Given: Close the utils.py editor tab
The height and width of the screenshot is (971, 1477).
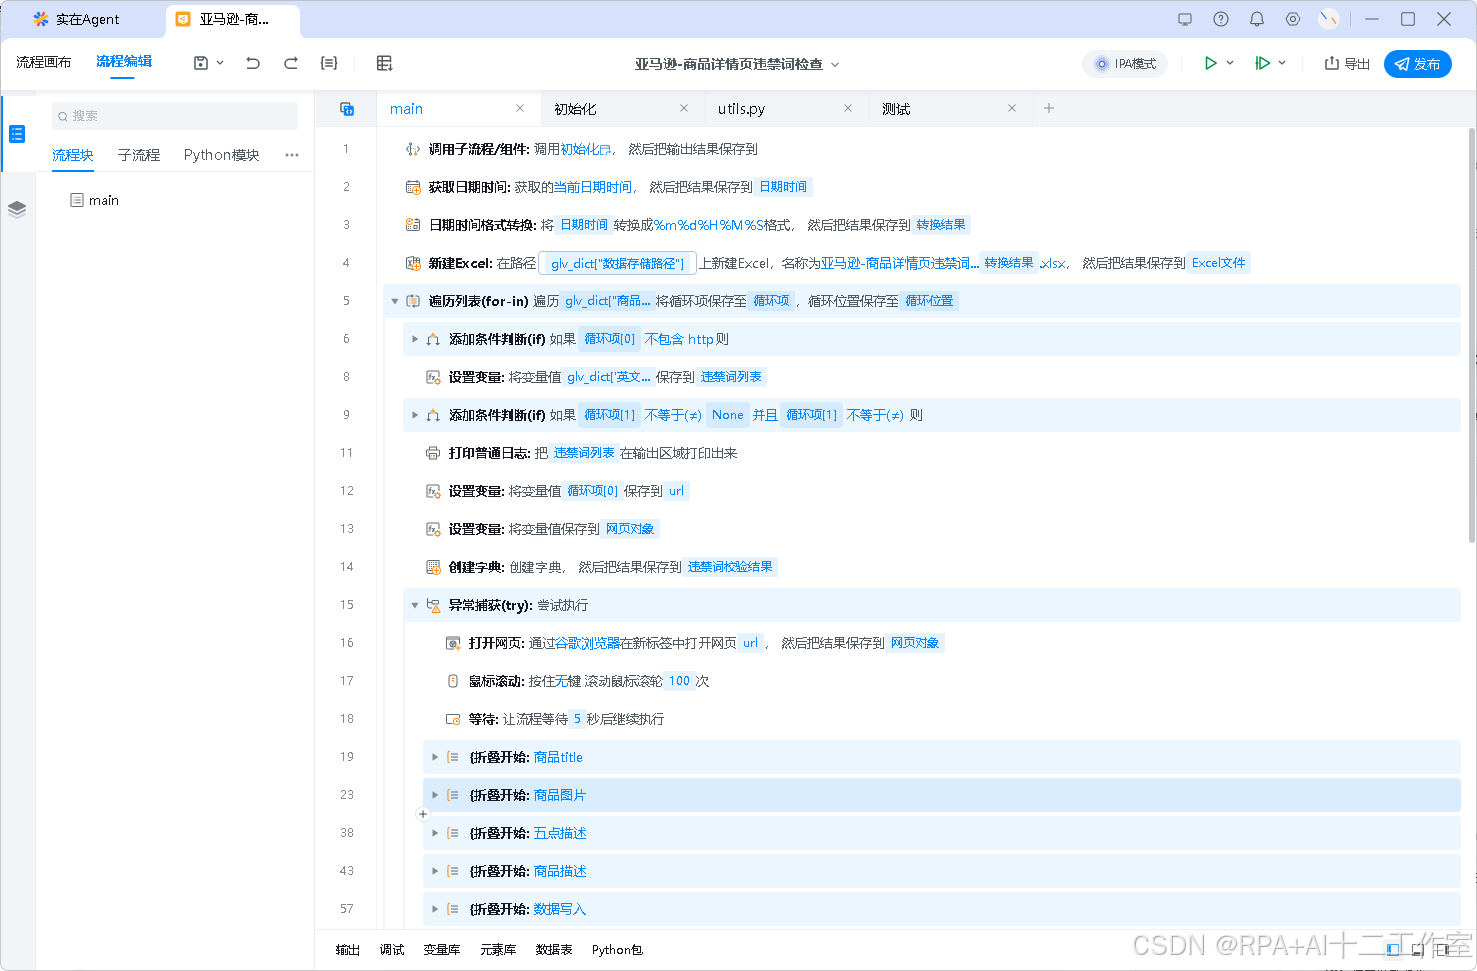Looking at the screenshot, I should click(x=848, y=108).
